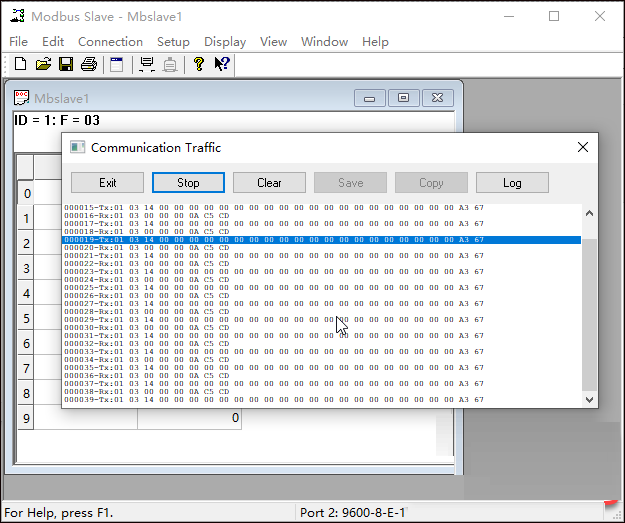
Task: Open the View menu
Action: [273, 41]
